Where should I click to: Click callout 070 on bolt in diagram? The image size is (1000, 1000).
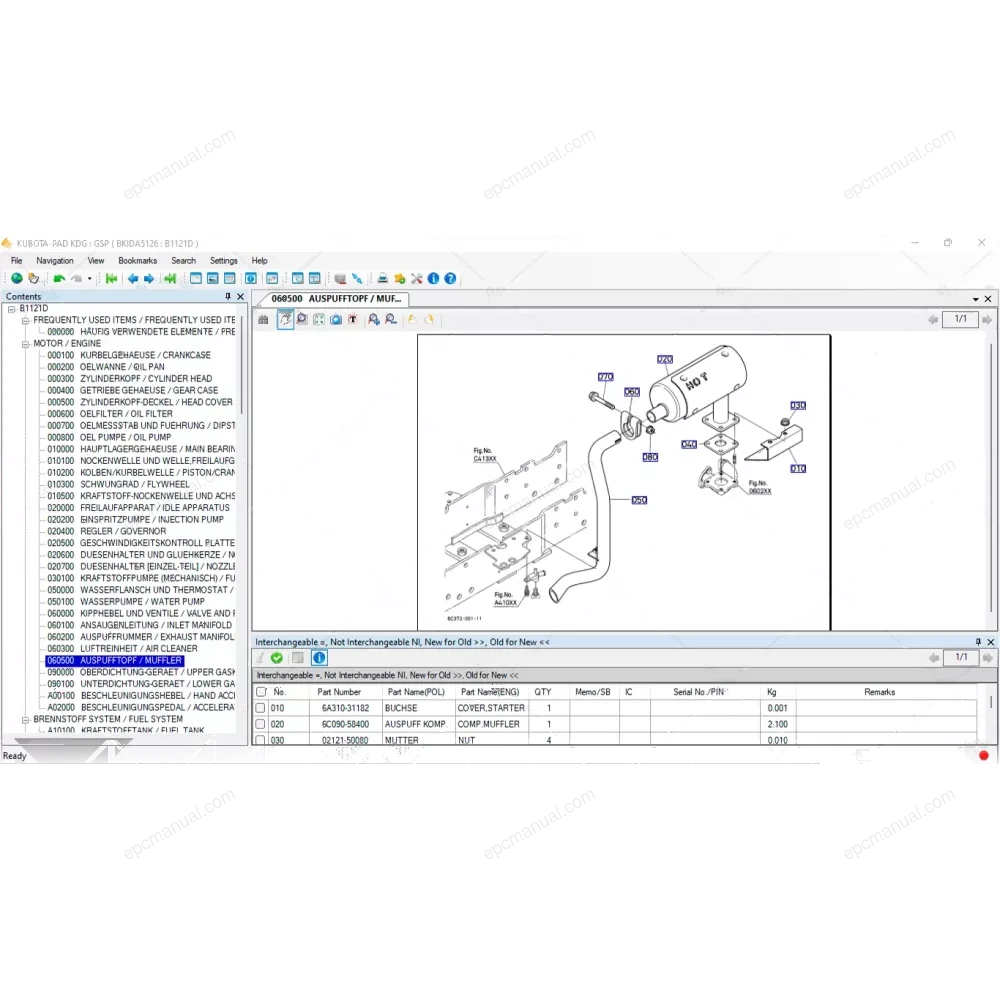coord(606,377)
